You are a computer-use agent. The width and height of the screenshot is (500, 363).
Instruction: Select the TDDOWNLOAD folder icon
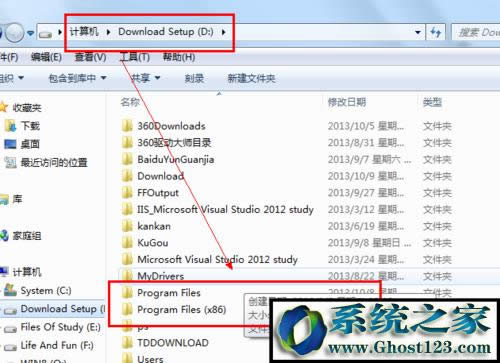pos(127,342)
